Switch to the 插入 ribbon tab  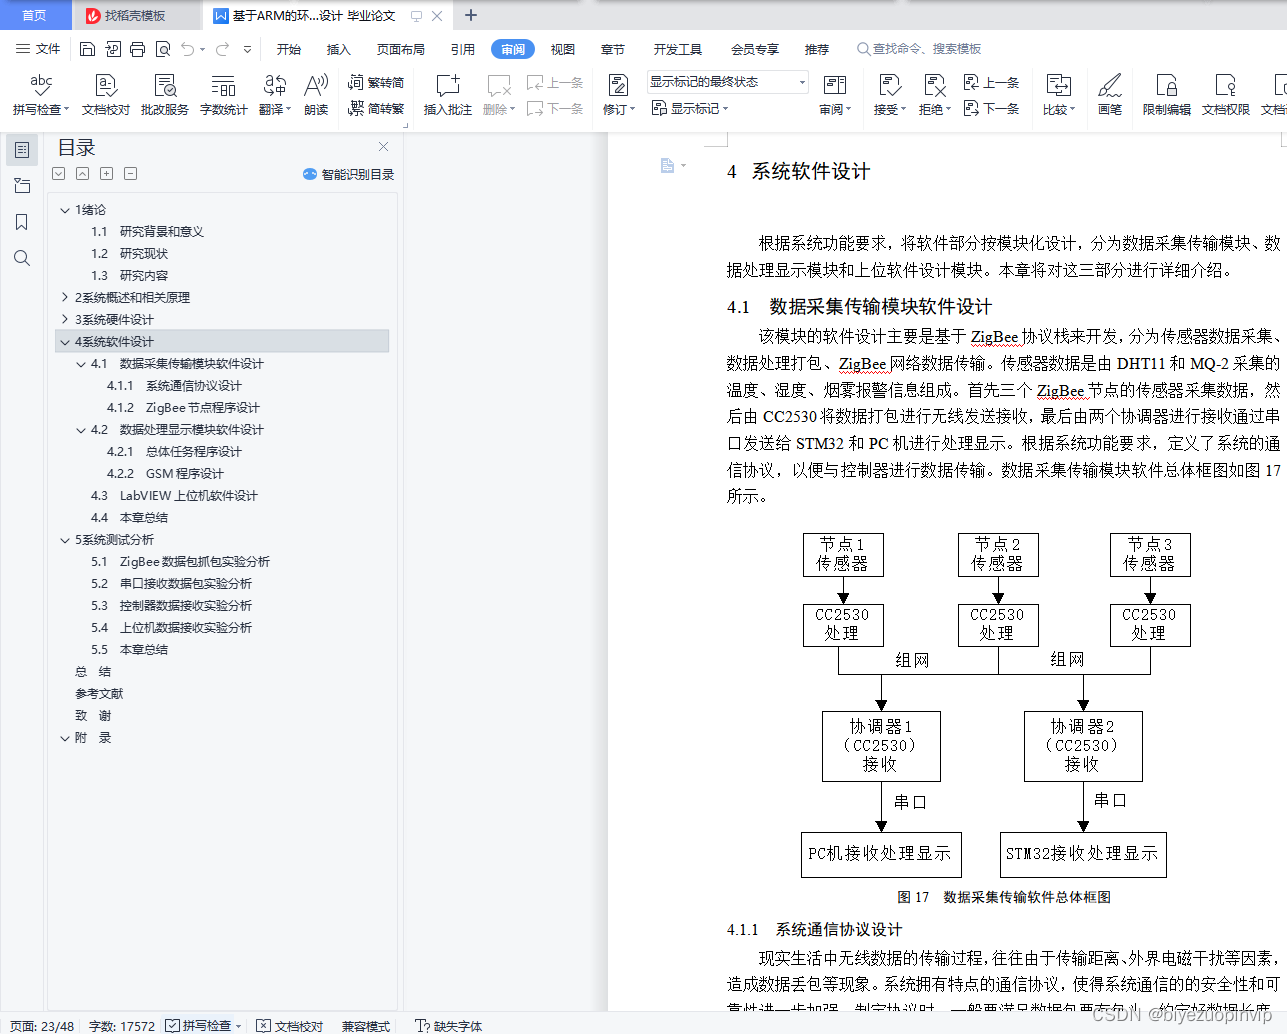click(x=339, y=49)
